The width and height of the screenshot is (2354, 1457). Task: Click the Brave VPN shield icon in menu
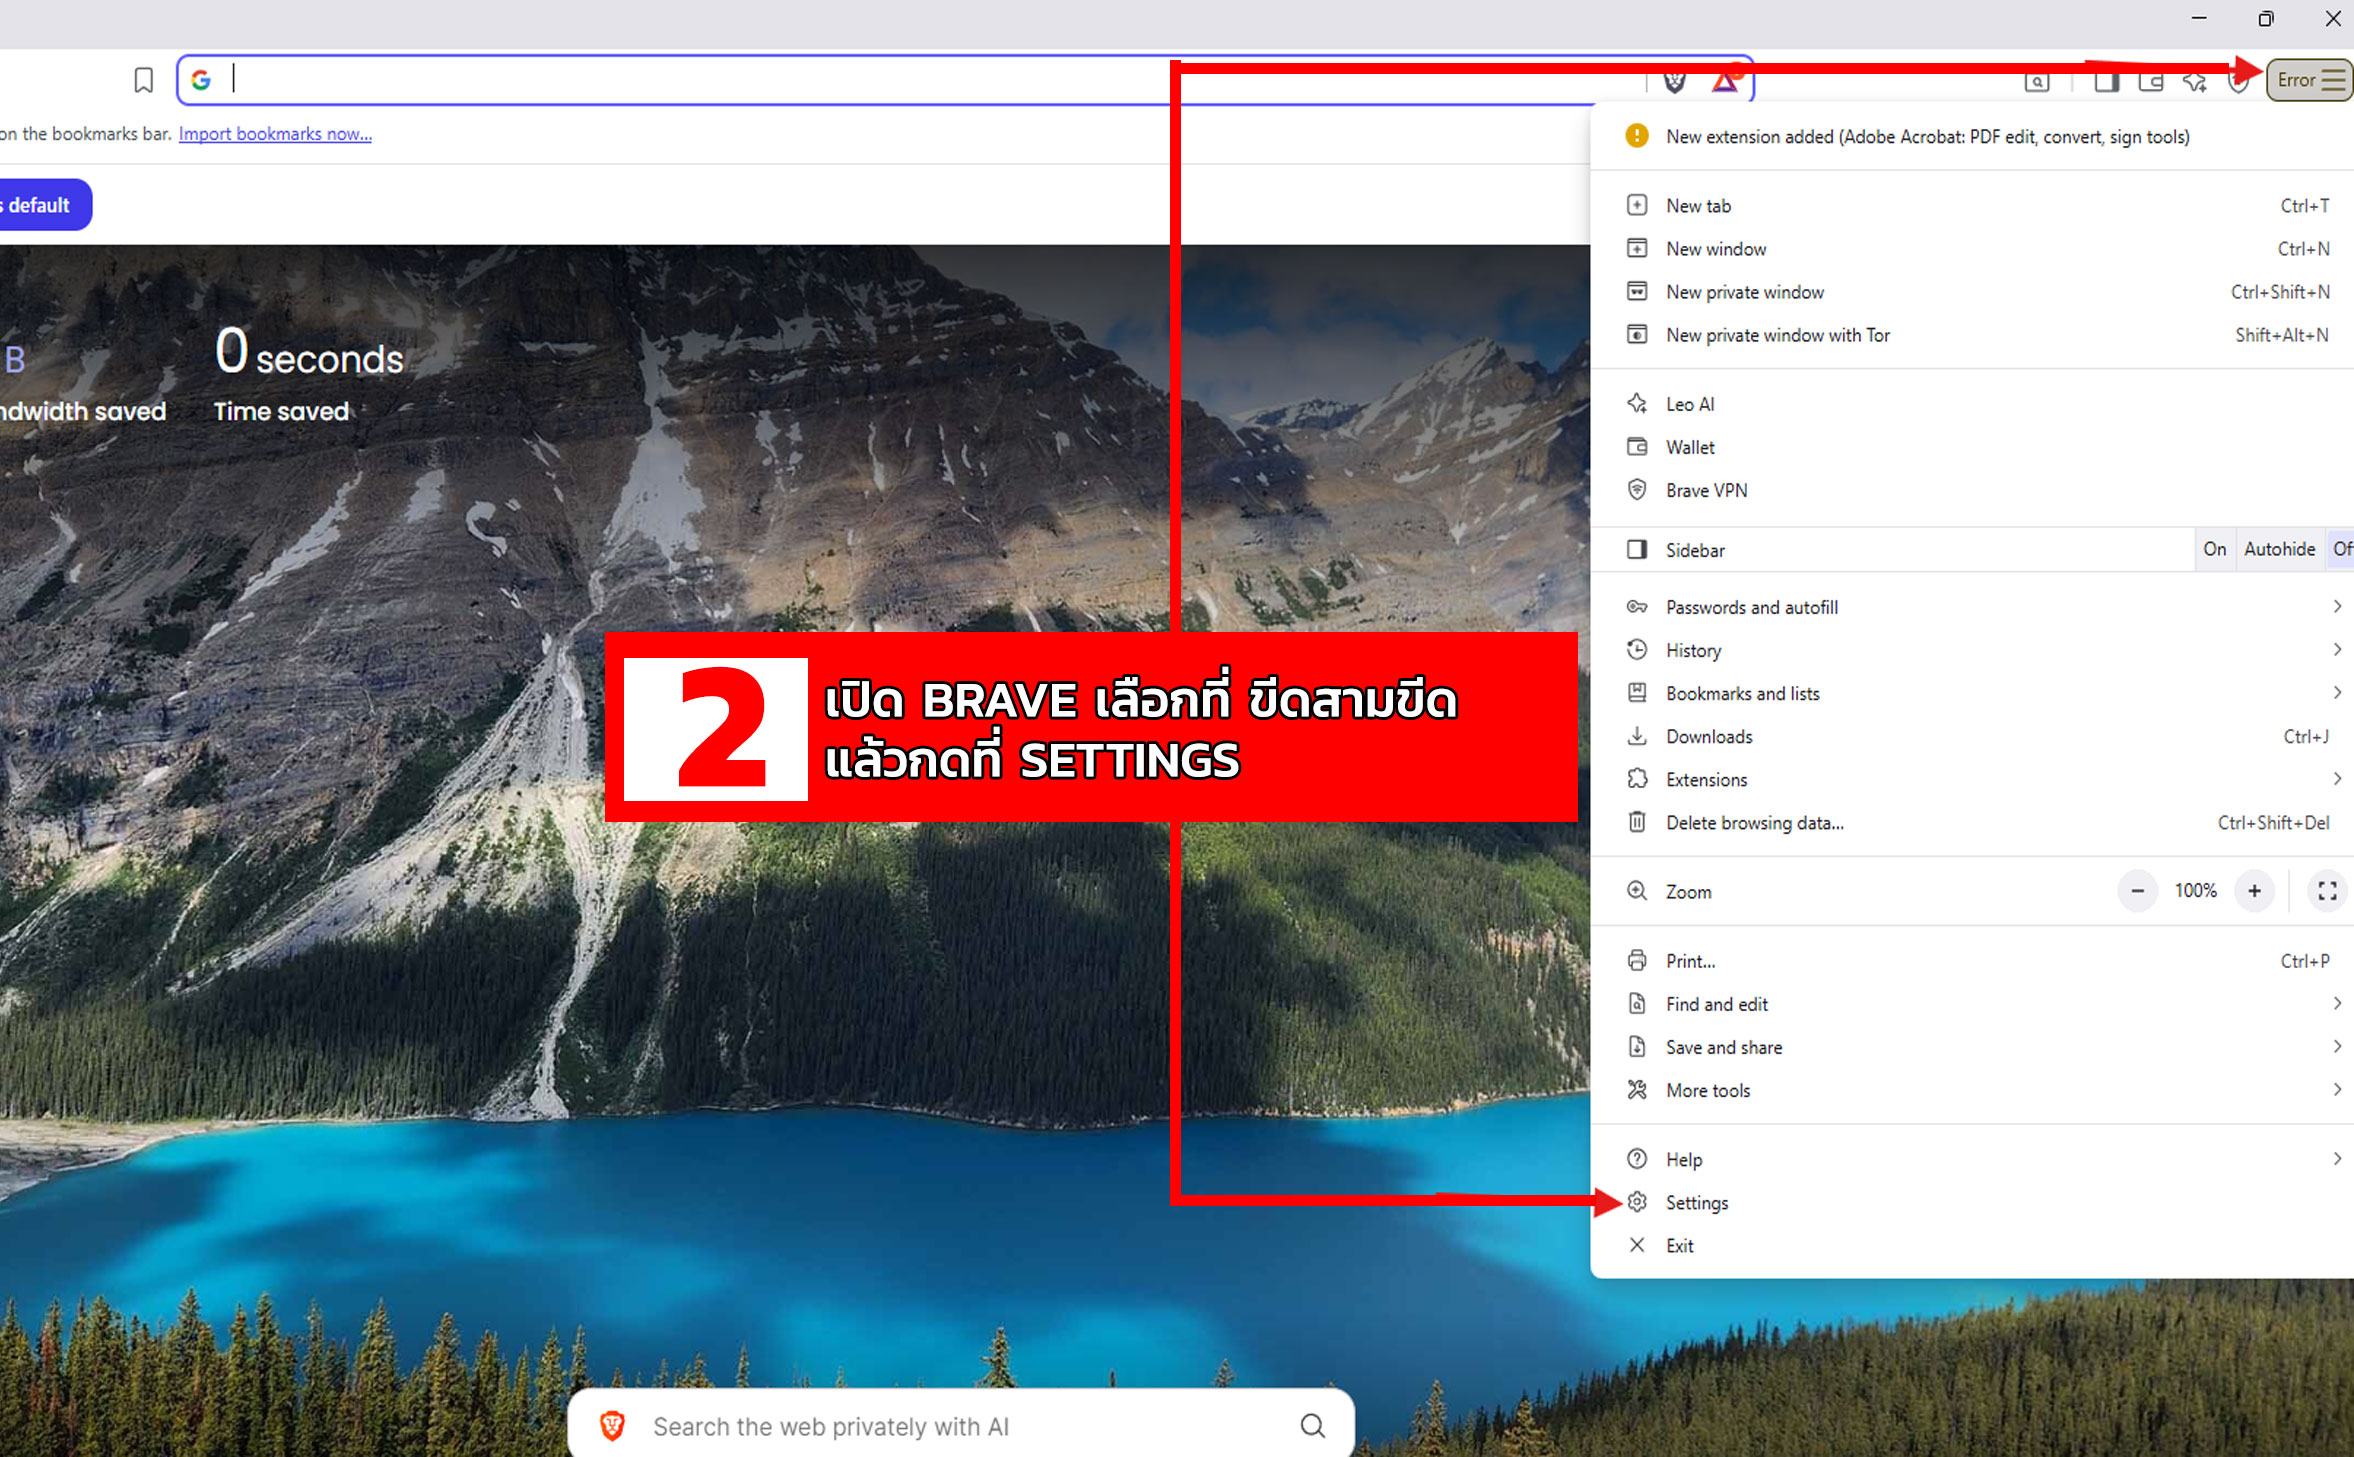(1637, 489)
